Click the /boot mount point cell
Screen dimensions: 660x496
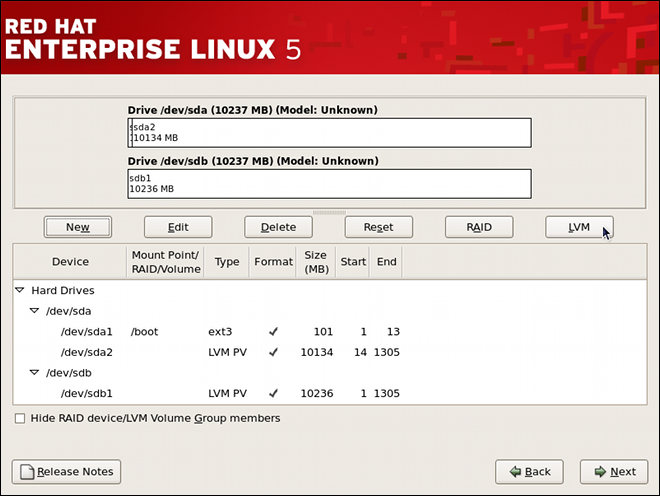(144, 332)
